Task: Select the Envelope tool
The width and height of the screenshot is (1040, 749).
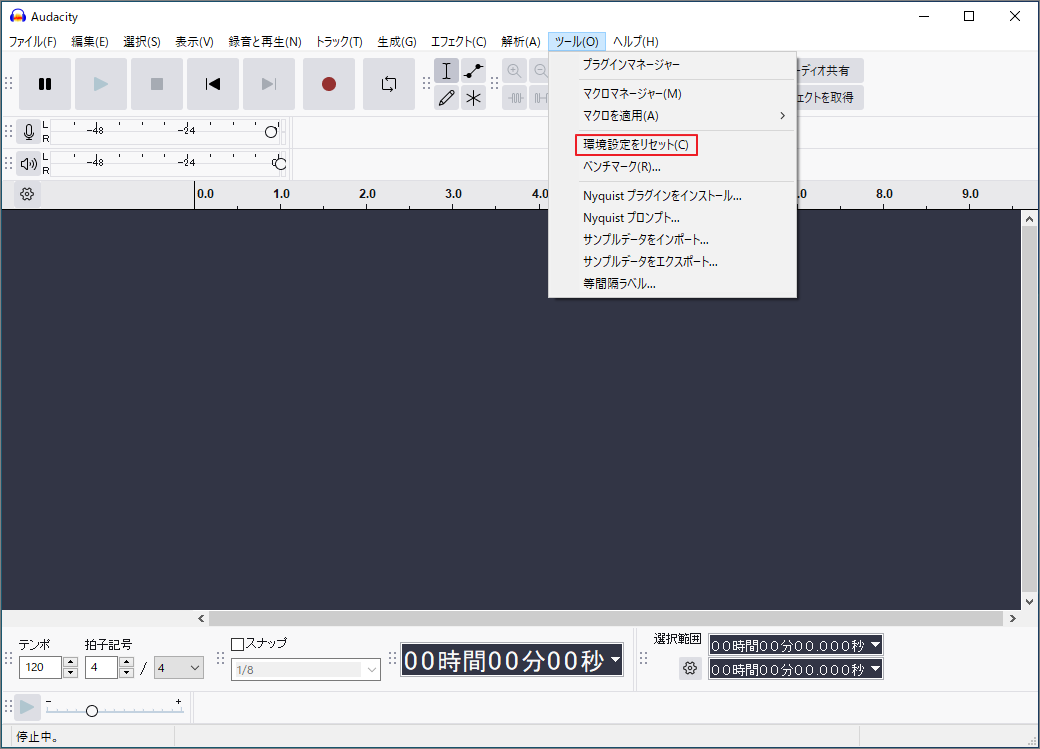Action: [474, 71]
